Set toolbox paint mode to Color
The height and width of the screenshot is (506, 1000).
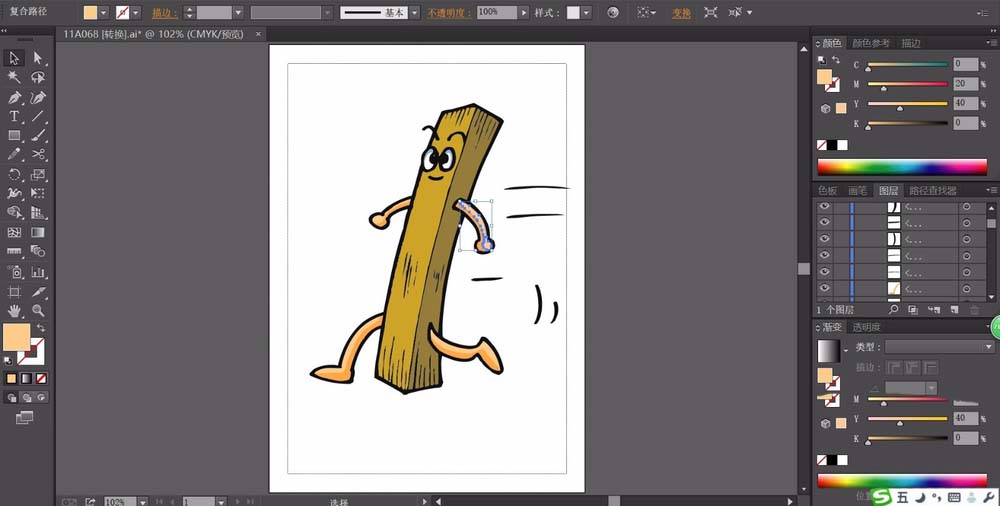[11, 378]
